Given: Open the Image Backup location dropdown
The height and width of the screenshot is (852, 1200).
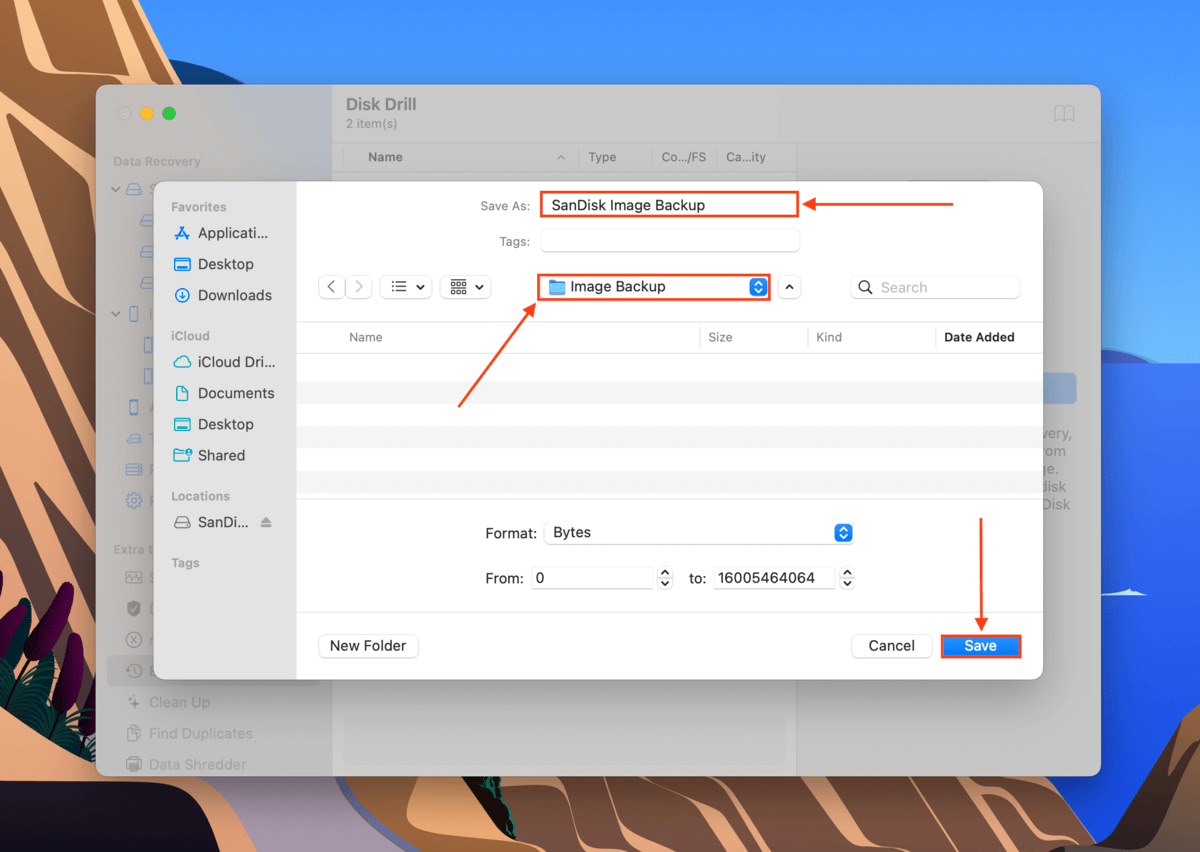Looking at the screenshot, I should (654, 287).
